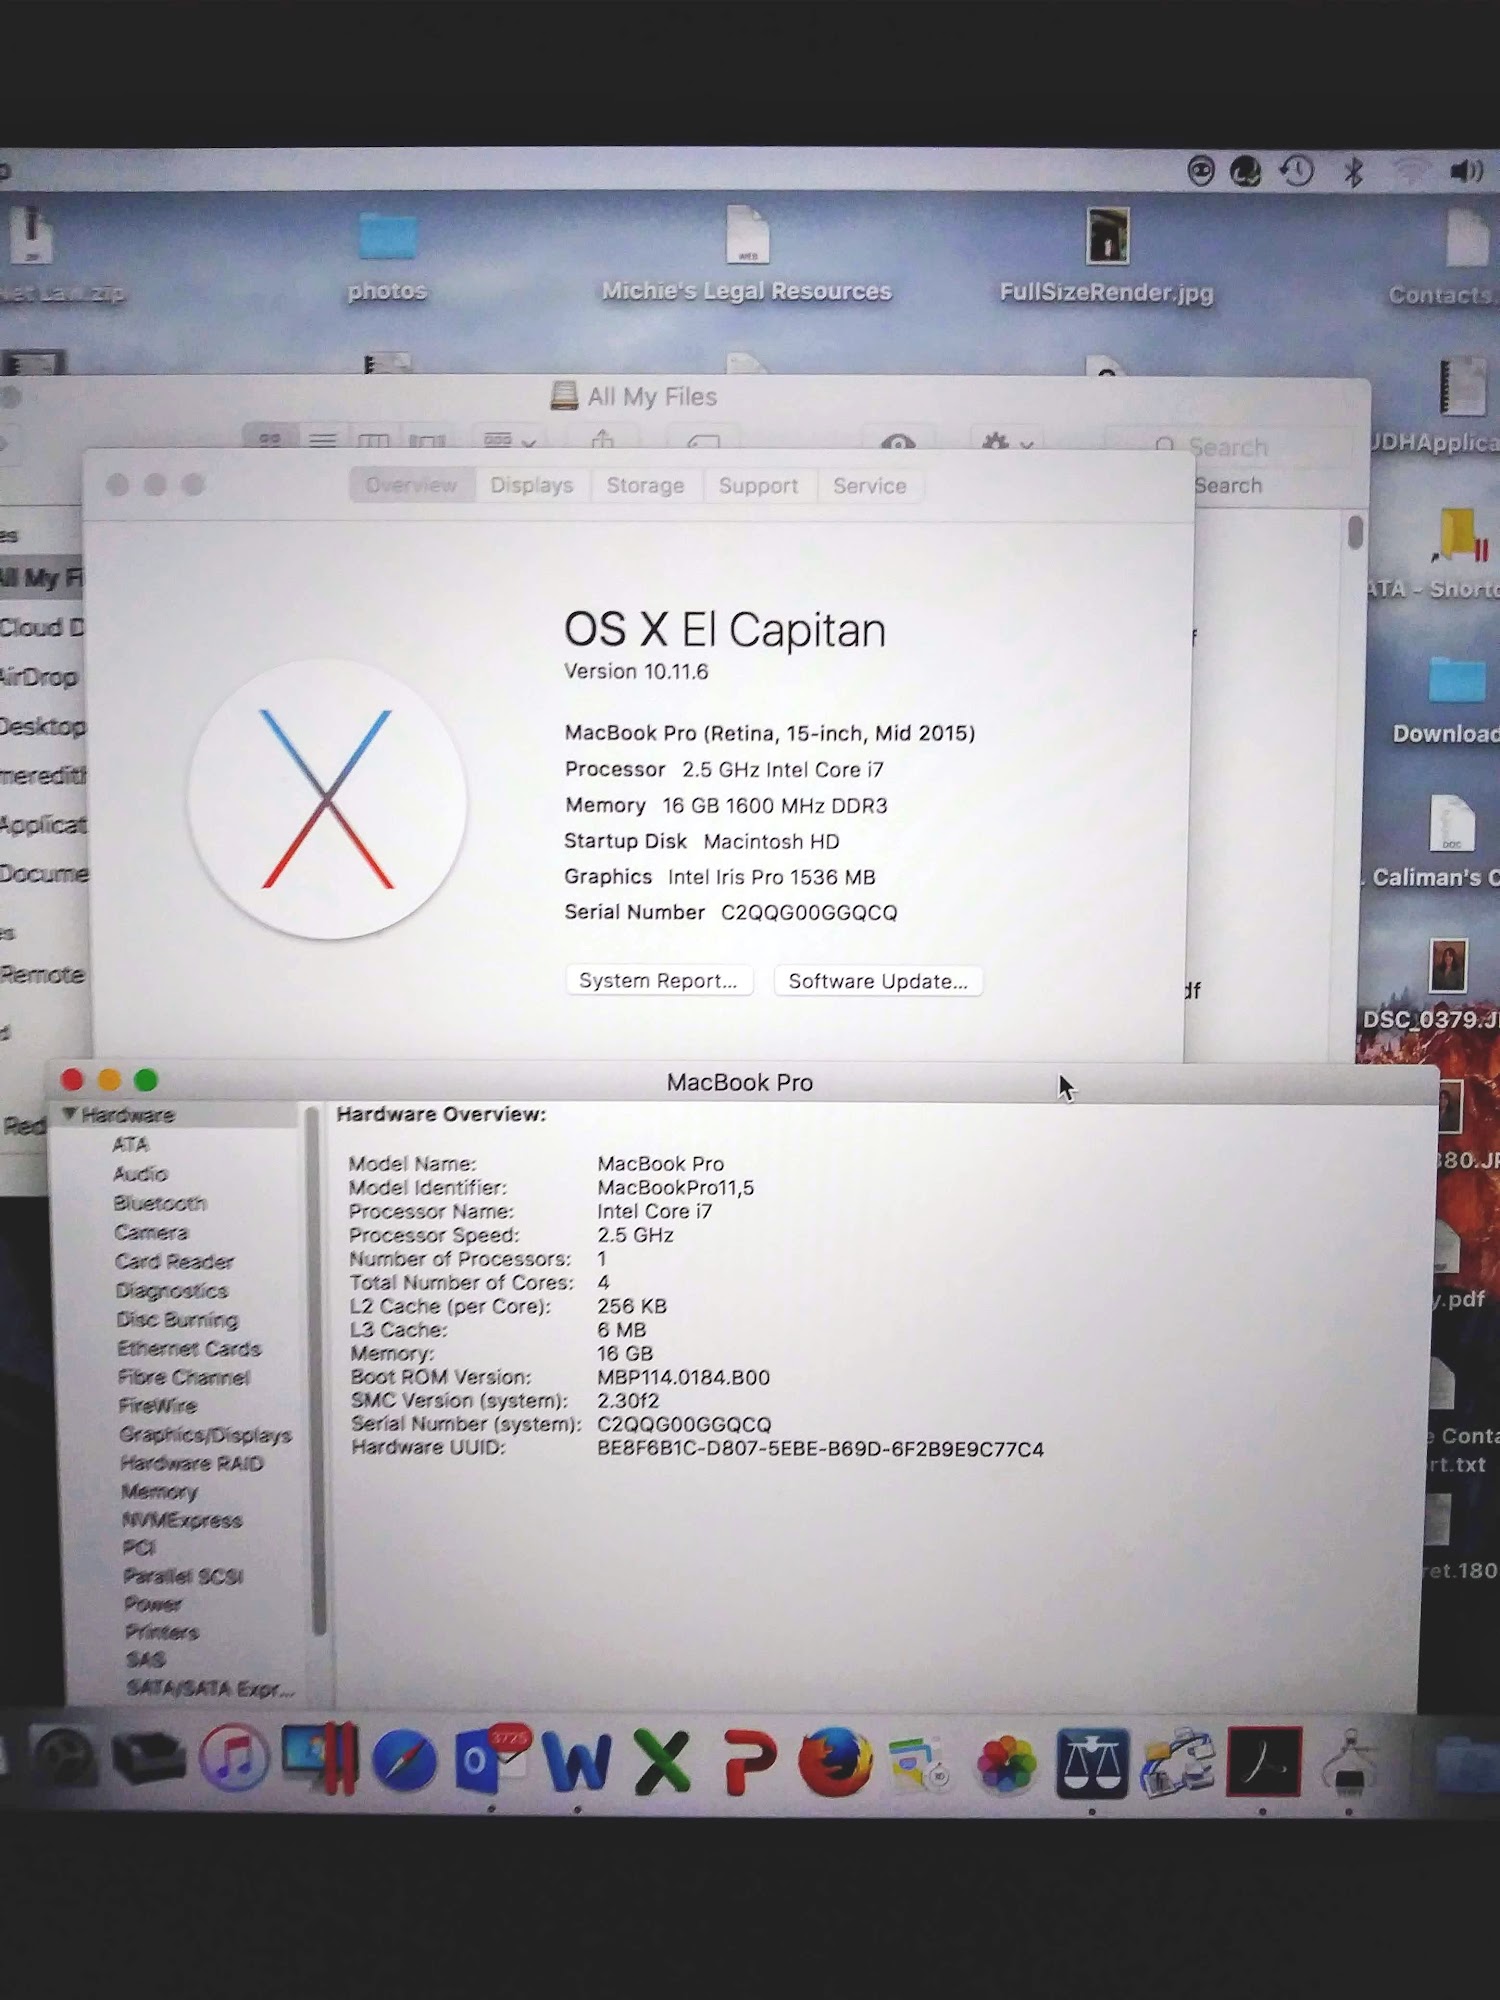Open Microsoft Word in the dock
Image resolution: width=1500 pixels, height=2000 pixels.
(x=576, y=1761)
